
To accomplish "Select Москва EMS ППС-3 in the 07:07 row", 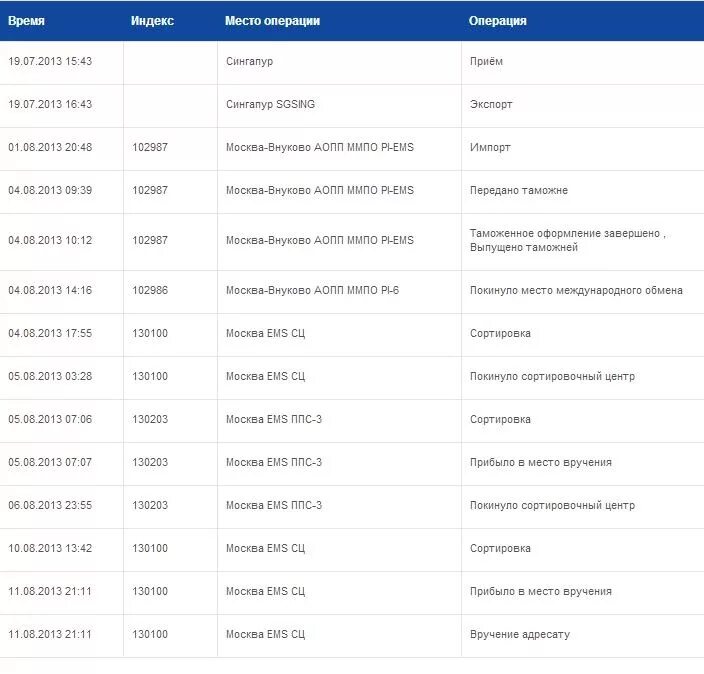I will click(274, 463).
